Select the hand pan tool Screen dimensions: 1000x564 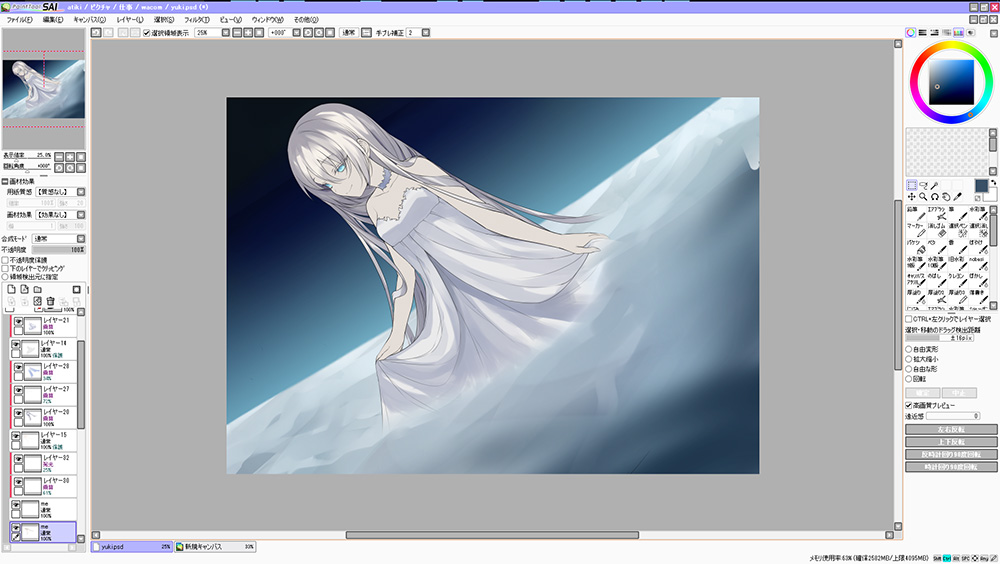946,197
